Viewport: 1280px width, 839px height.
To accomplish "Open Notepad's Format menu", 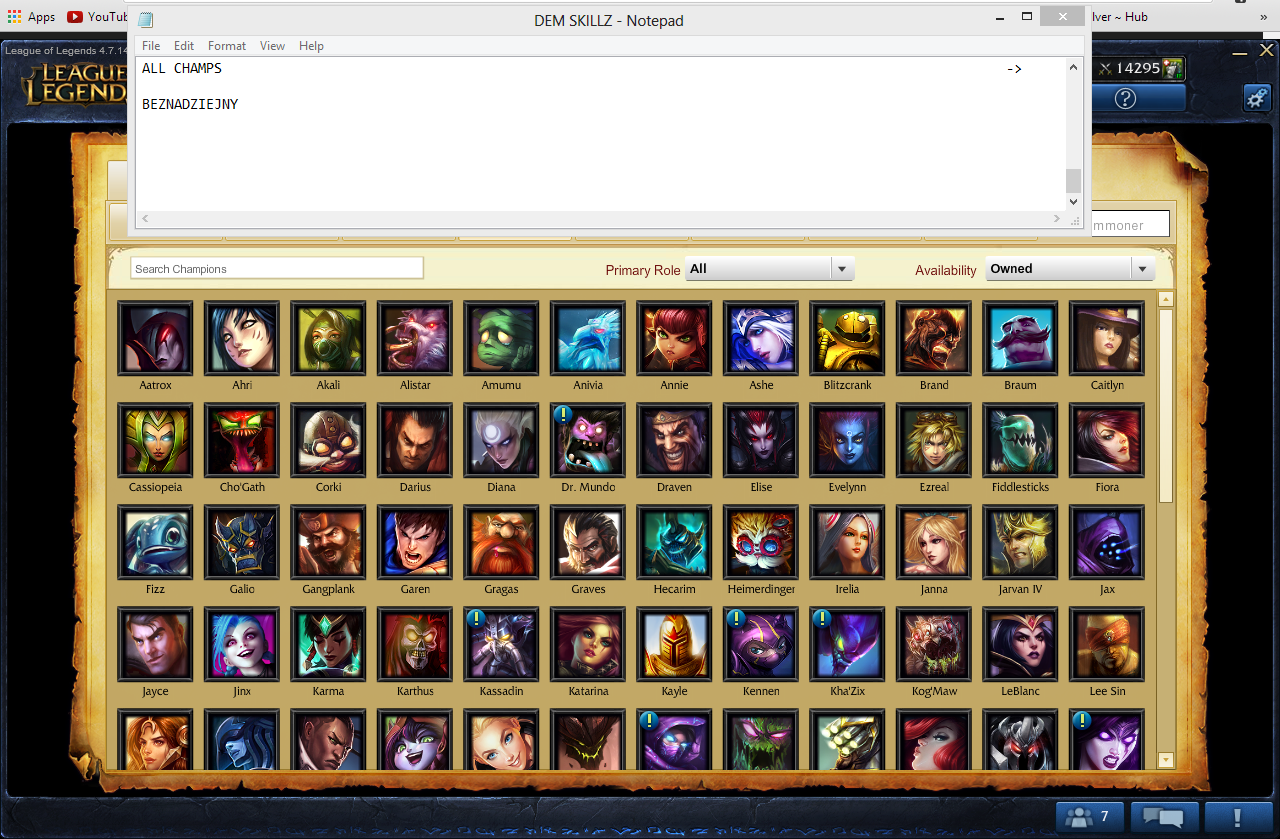I will point(227,46).
